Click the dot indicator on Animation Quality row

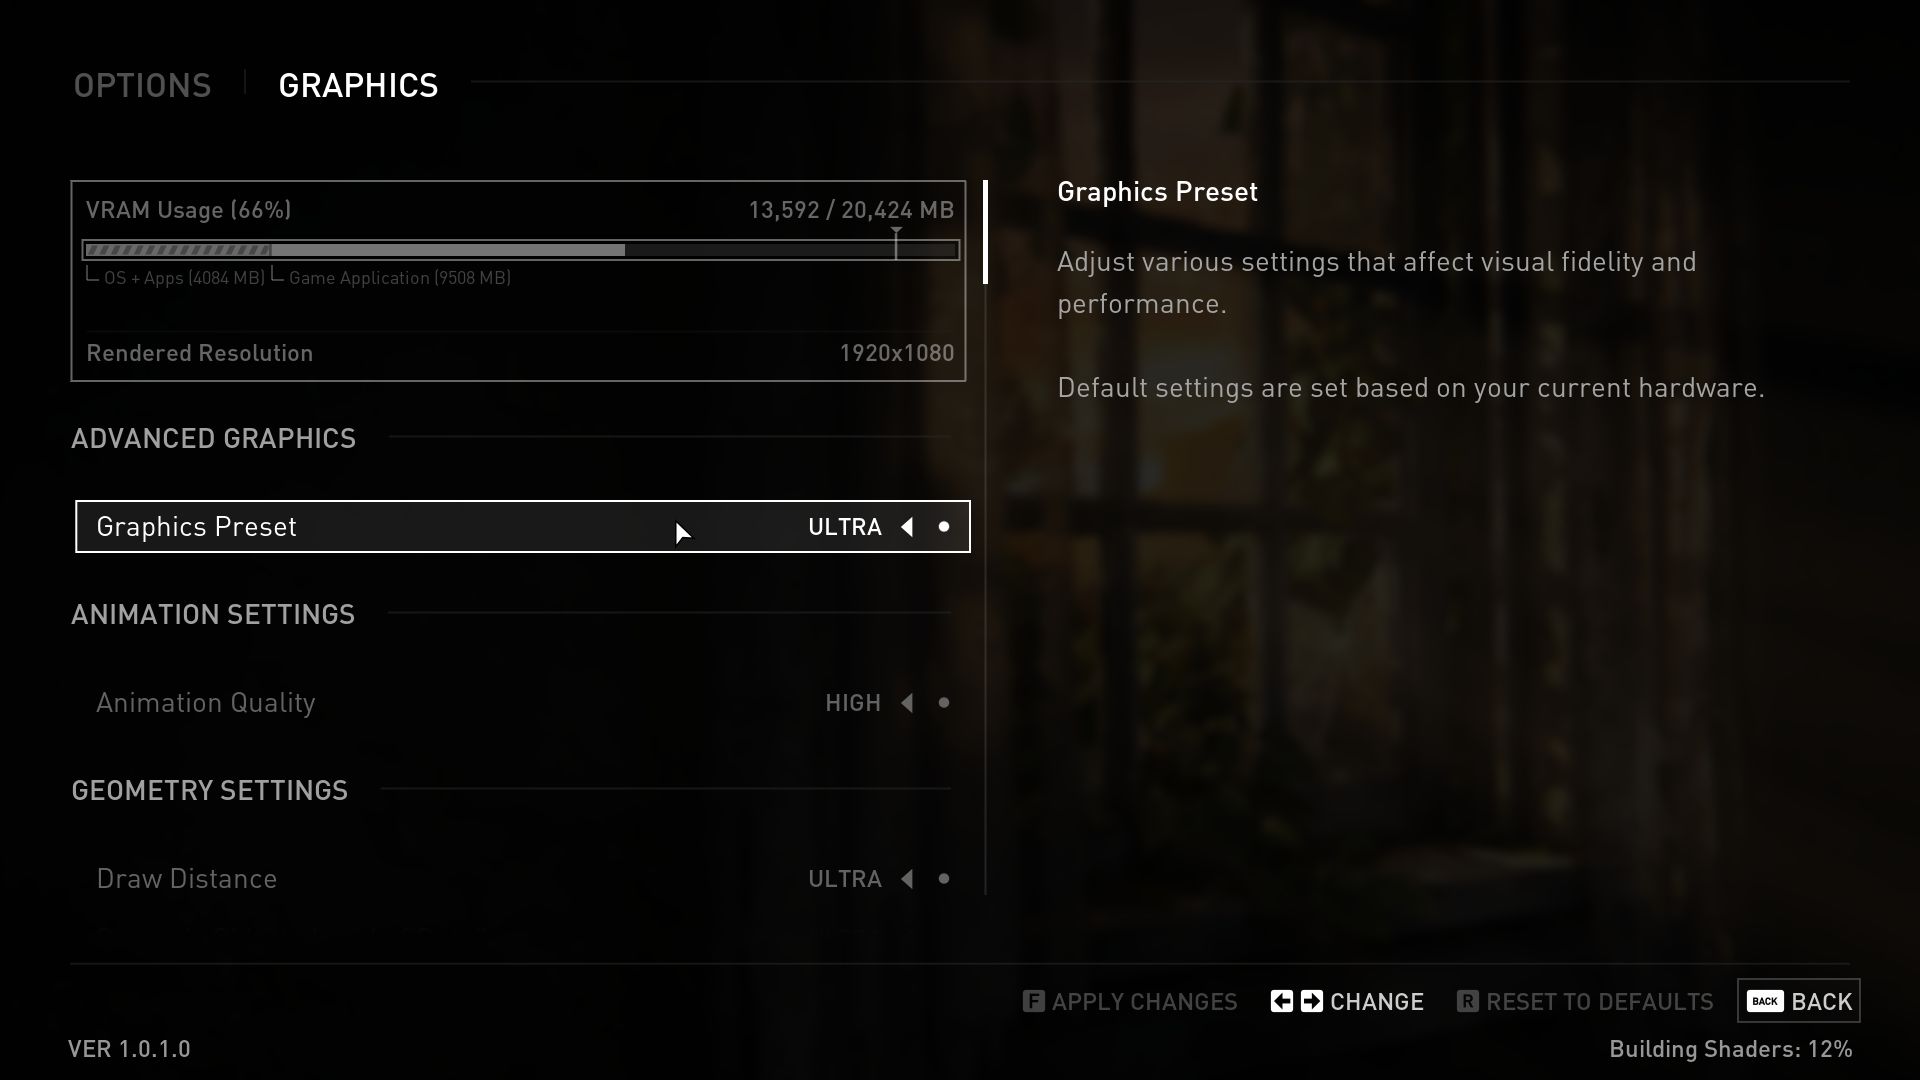943,703
